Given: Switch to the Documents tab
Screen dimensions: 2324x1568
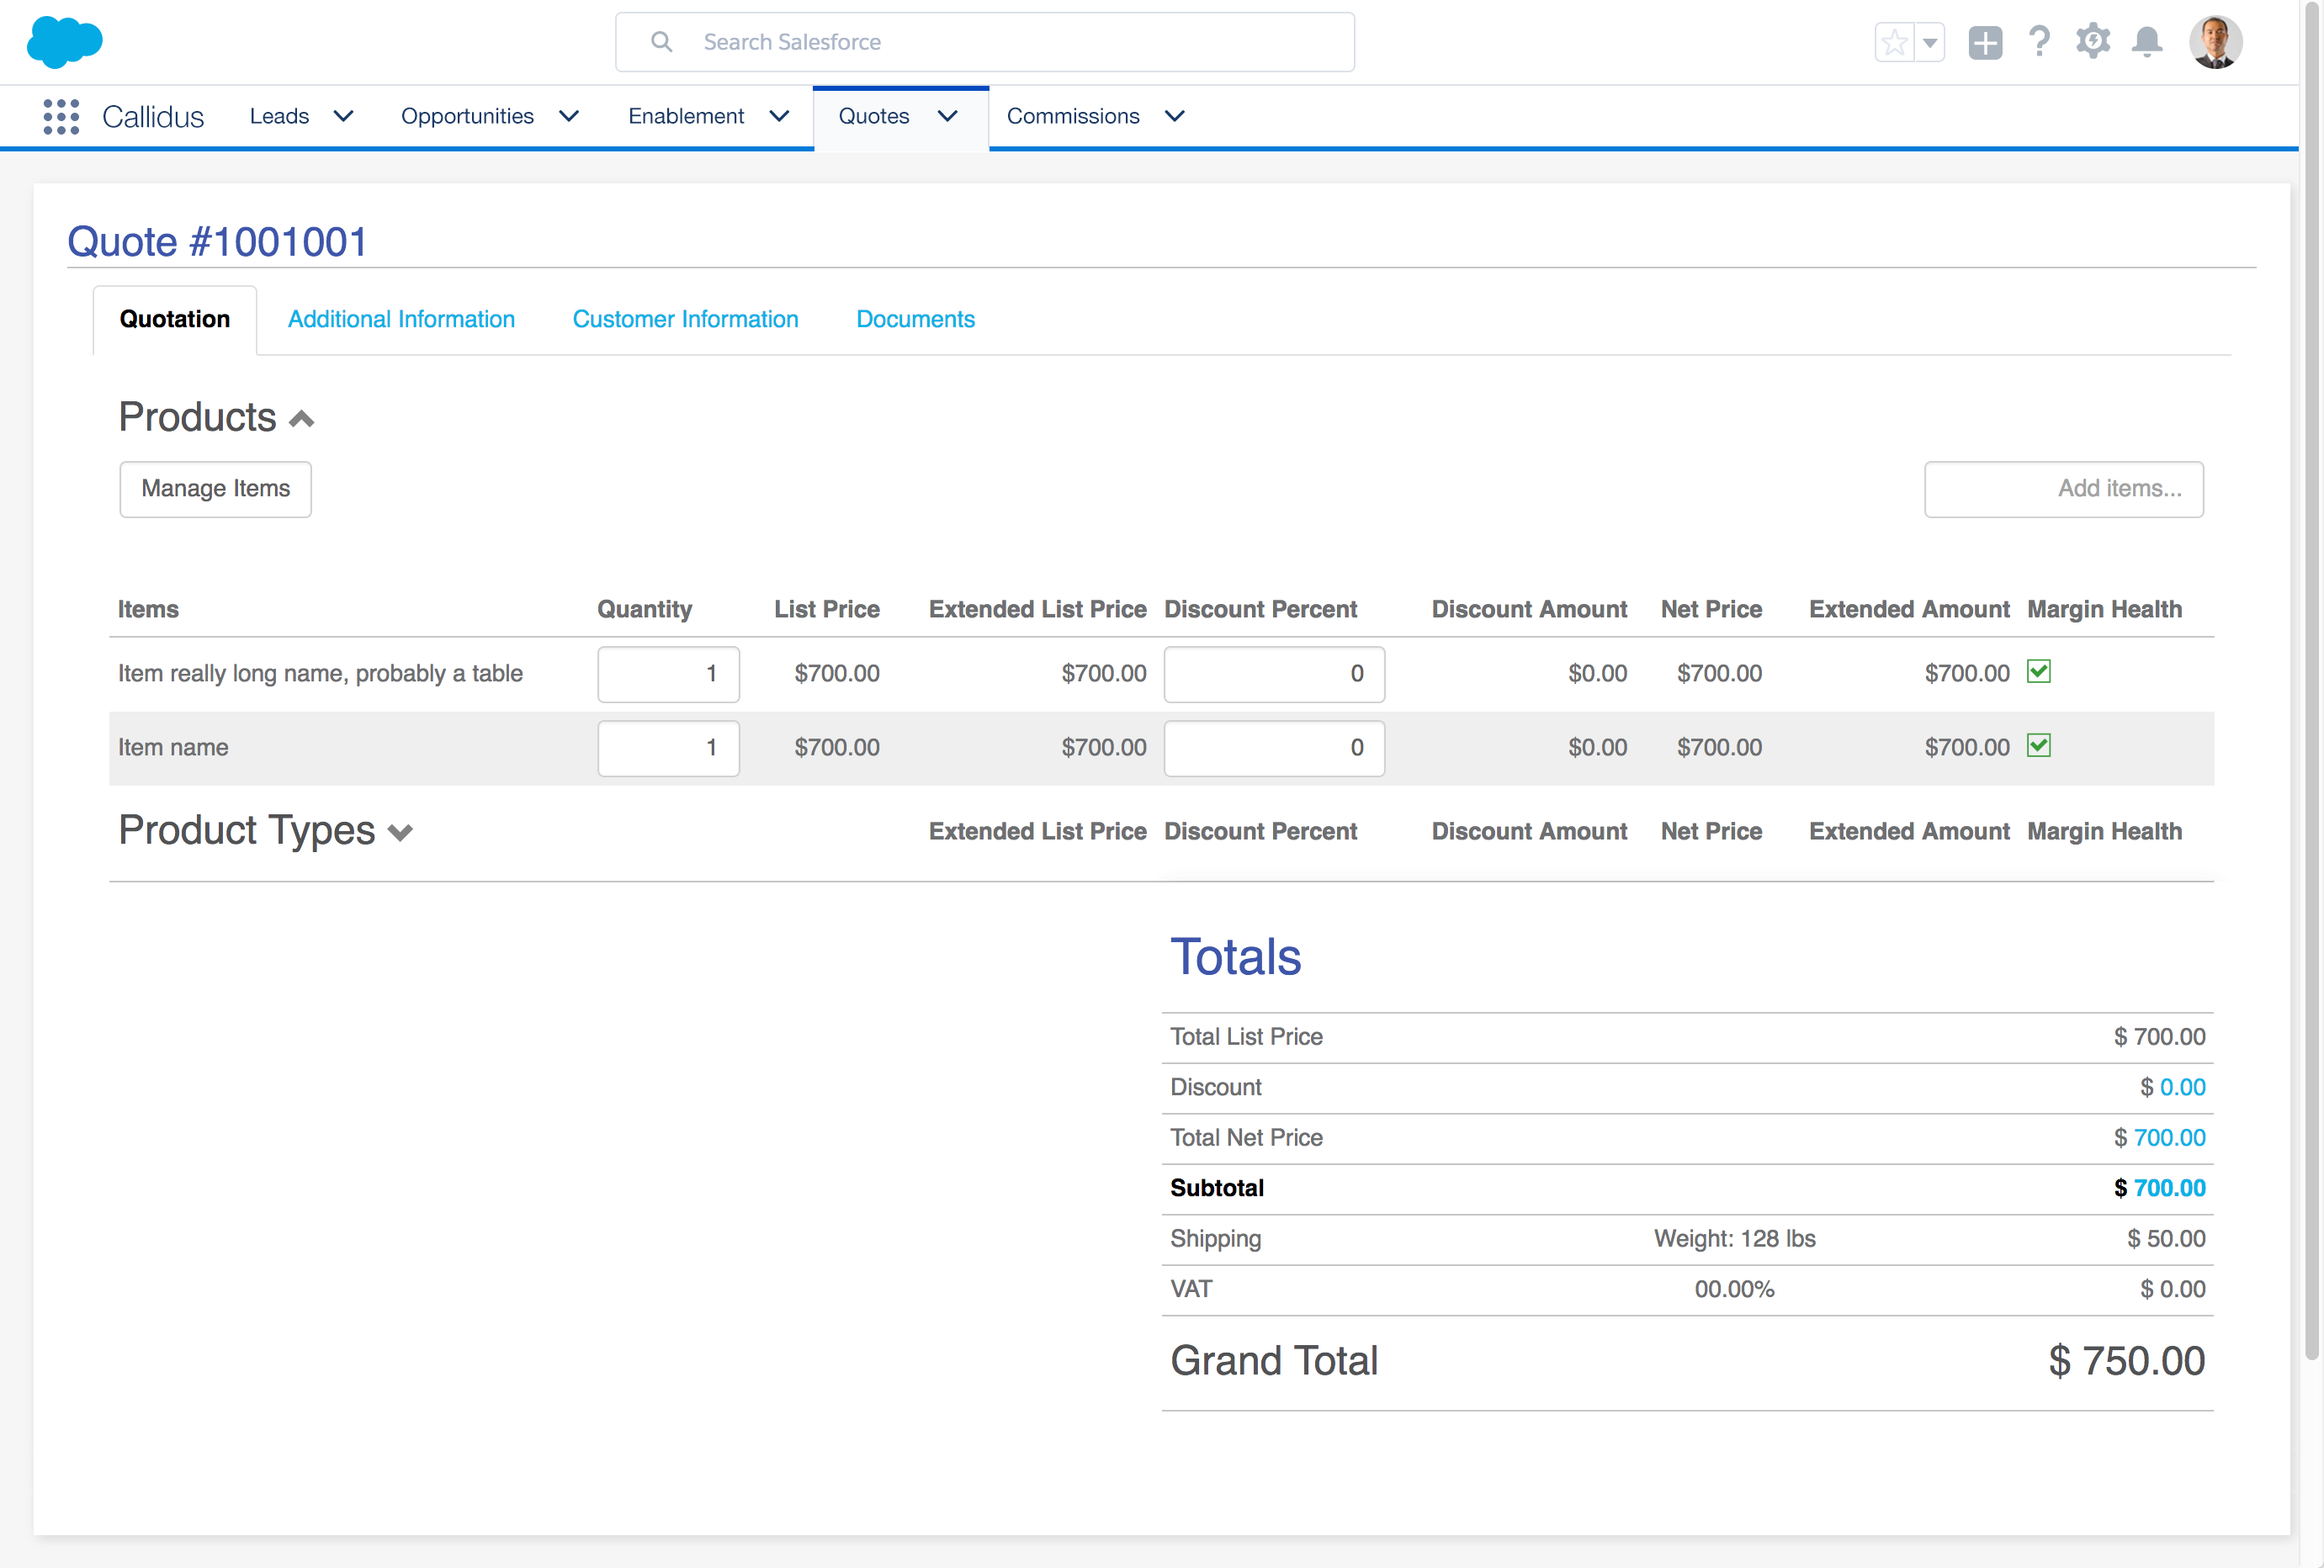Looking at the screenshot, I should click(915, 319).
